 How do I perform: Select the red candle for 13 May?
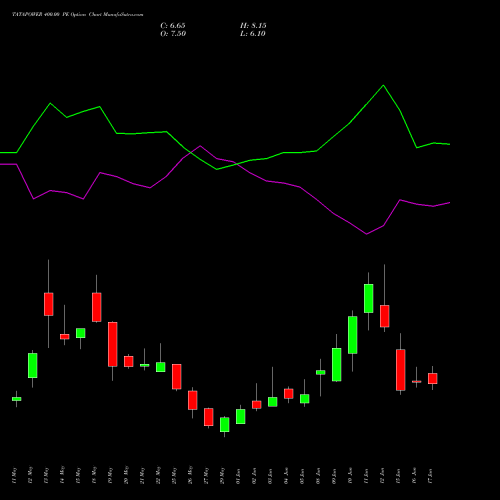(x=49, y=304)
